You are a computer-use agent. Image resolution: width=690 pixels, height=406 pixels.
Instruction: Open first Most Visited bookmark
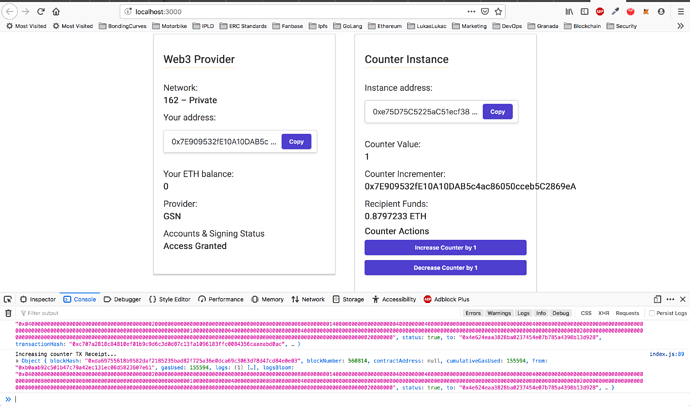click(26, 26)
